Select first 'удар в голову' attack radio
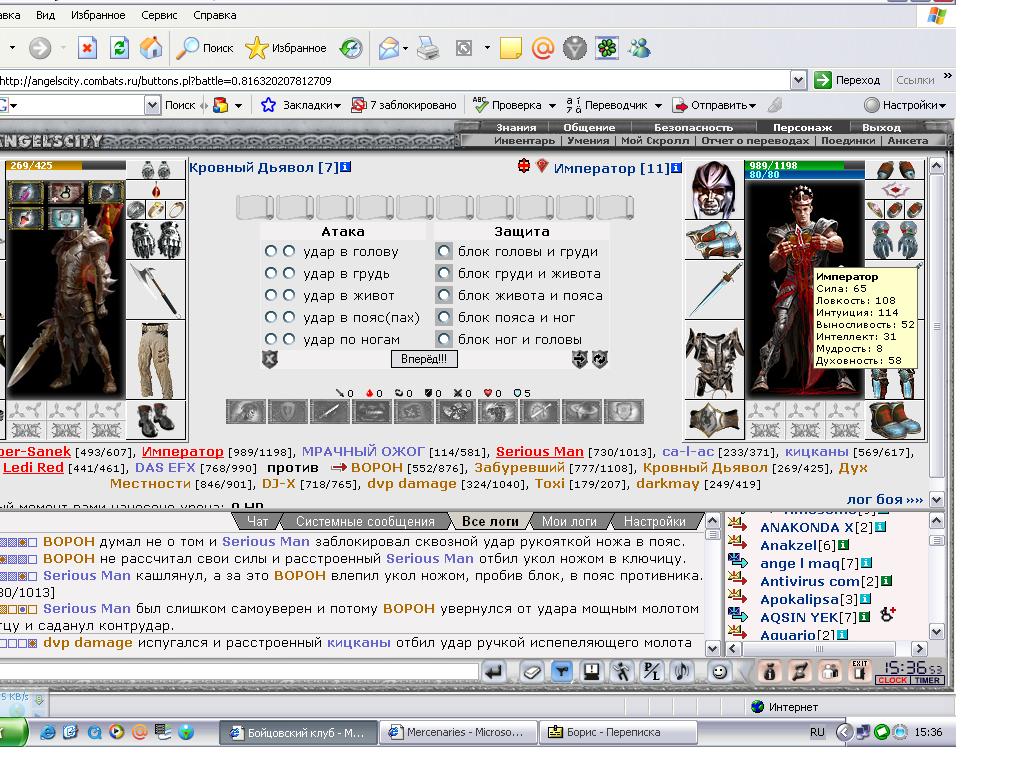1024x768 pixels. coord(270,251)
